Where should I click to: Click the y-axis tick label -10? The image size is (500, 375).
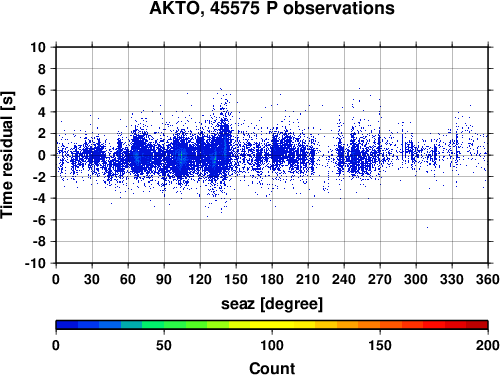[35, 263]
